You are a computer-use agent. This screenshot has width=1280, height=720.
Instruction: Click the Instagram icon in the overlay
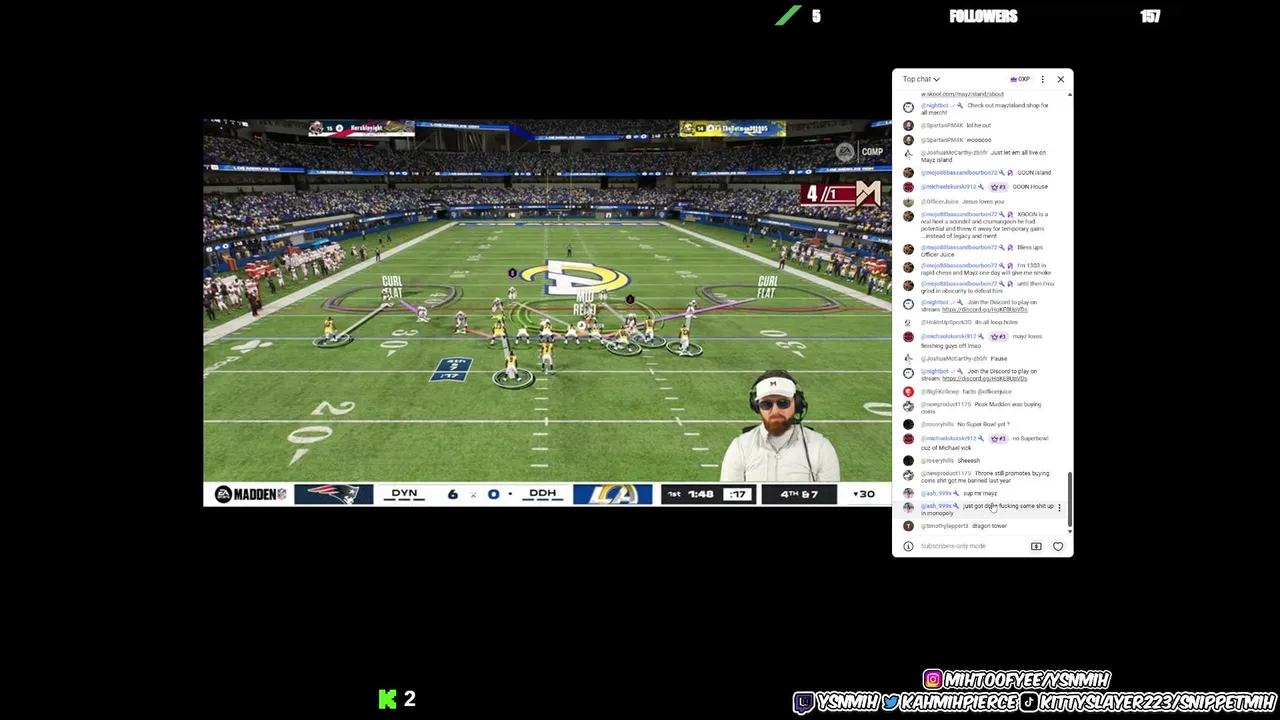point(933,680)
